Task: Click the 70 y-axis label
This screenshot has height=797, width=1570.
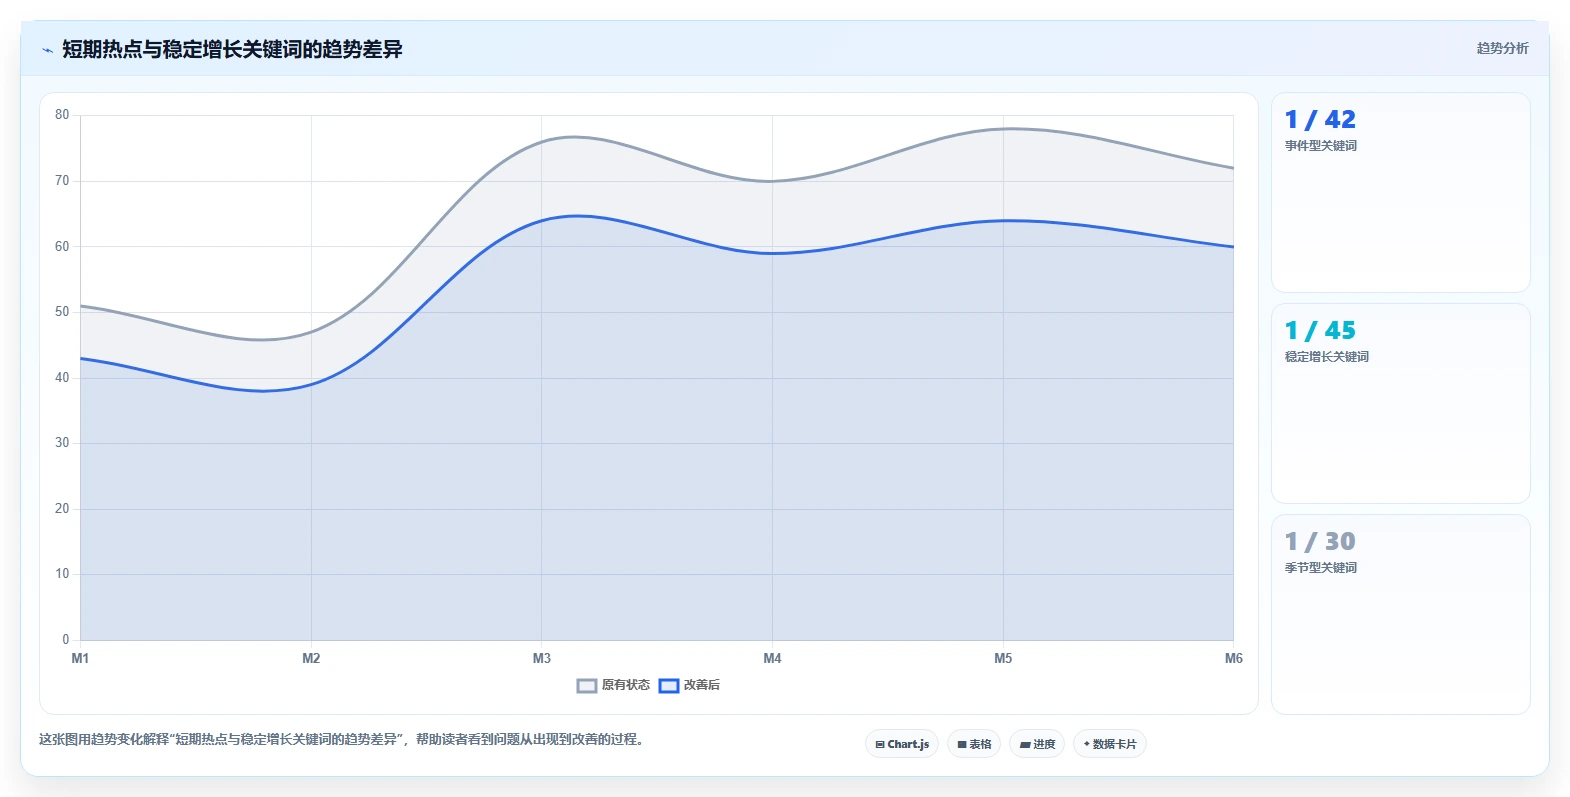Action: click(x=62, y=181)
